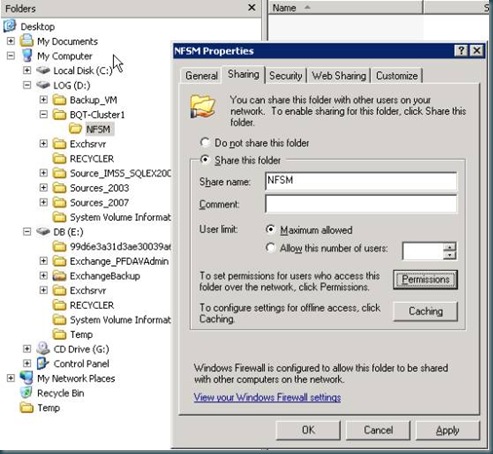Image resolution: width=493 pixels, height=454 pixels.
Task: Click the Permissions button
Action: pos(425,279)
